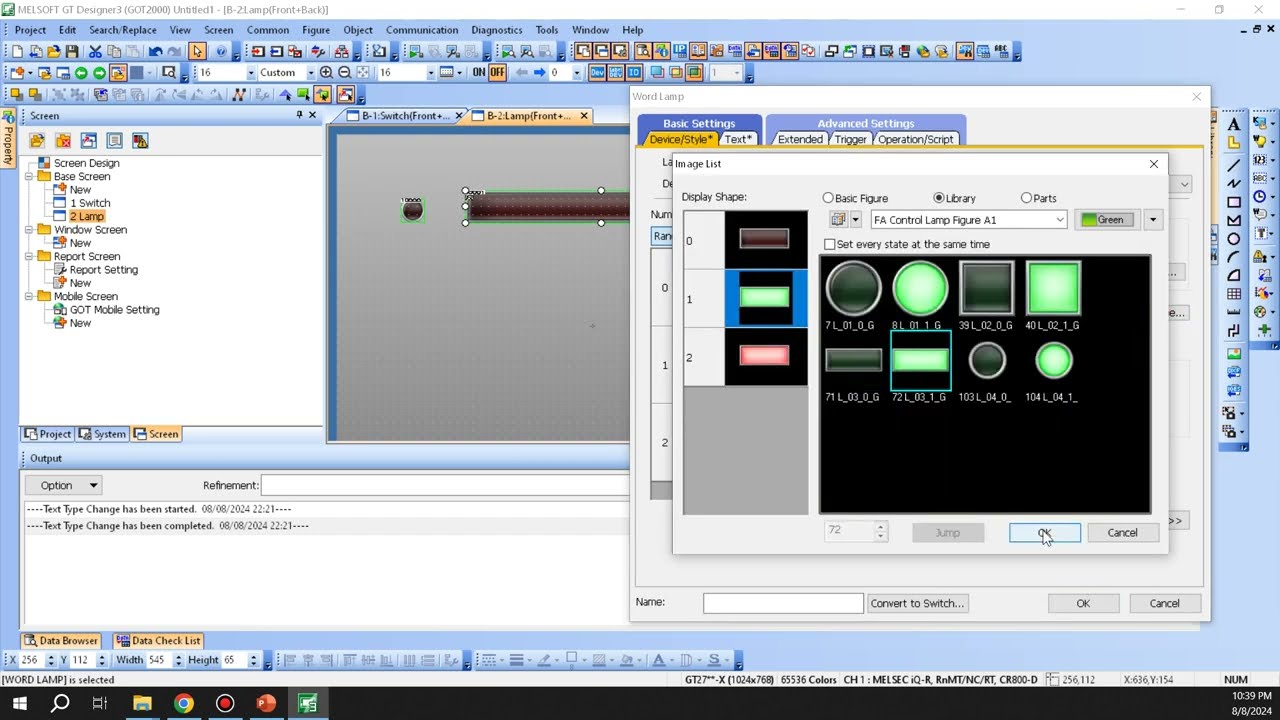
Task: Click the green Next Screen arrow
Action: point(99,72)
